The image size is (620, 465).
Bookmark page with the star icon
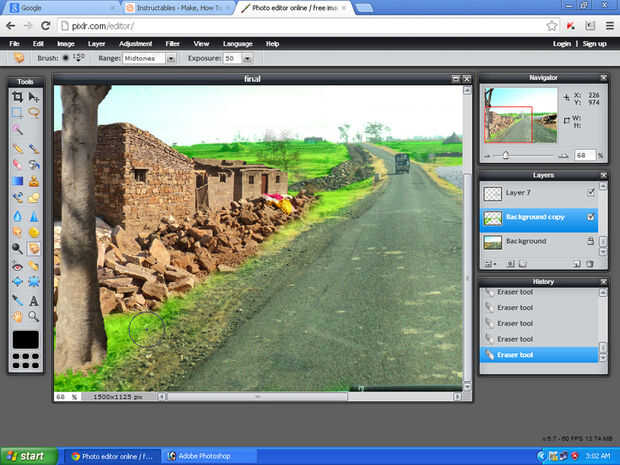point(552,26)
